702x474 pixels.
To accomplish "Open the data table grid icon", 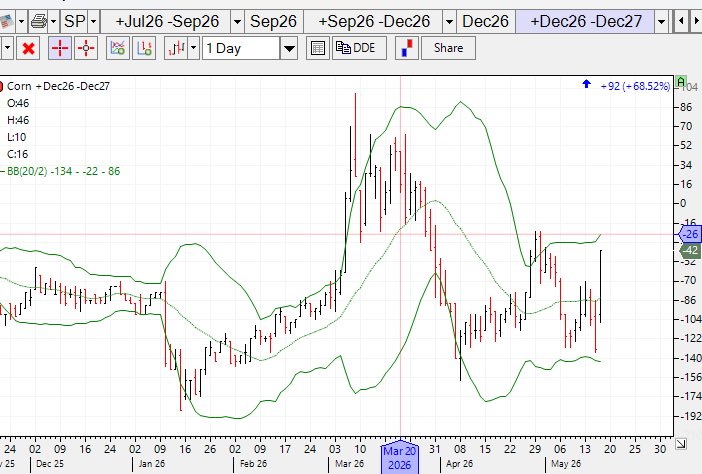I will pos(318,48).
